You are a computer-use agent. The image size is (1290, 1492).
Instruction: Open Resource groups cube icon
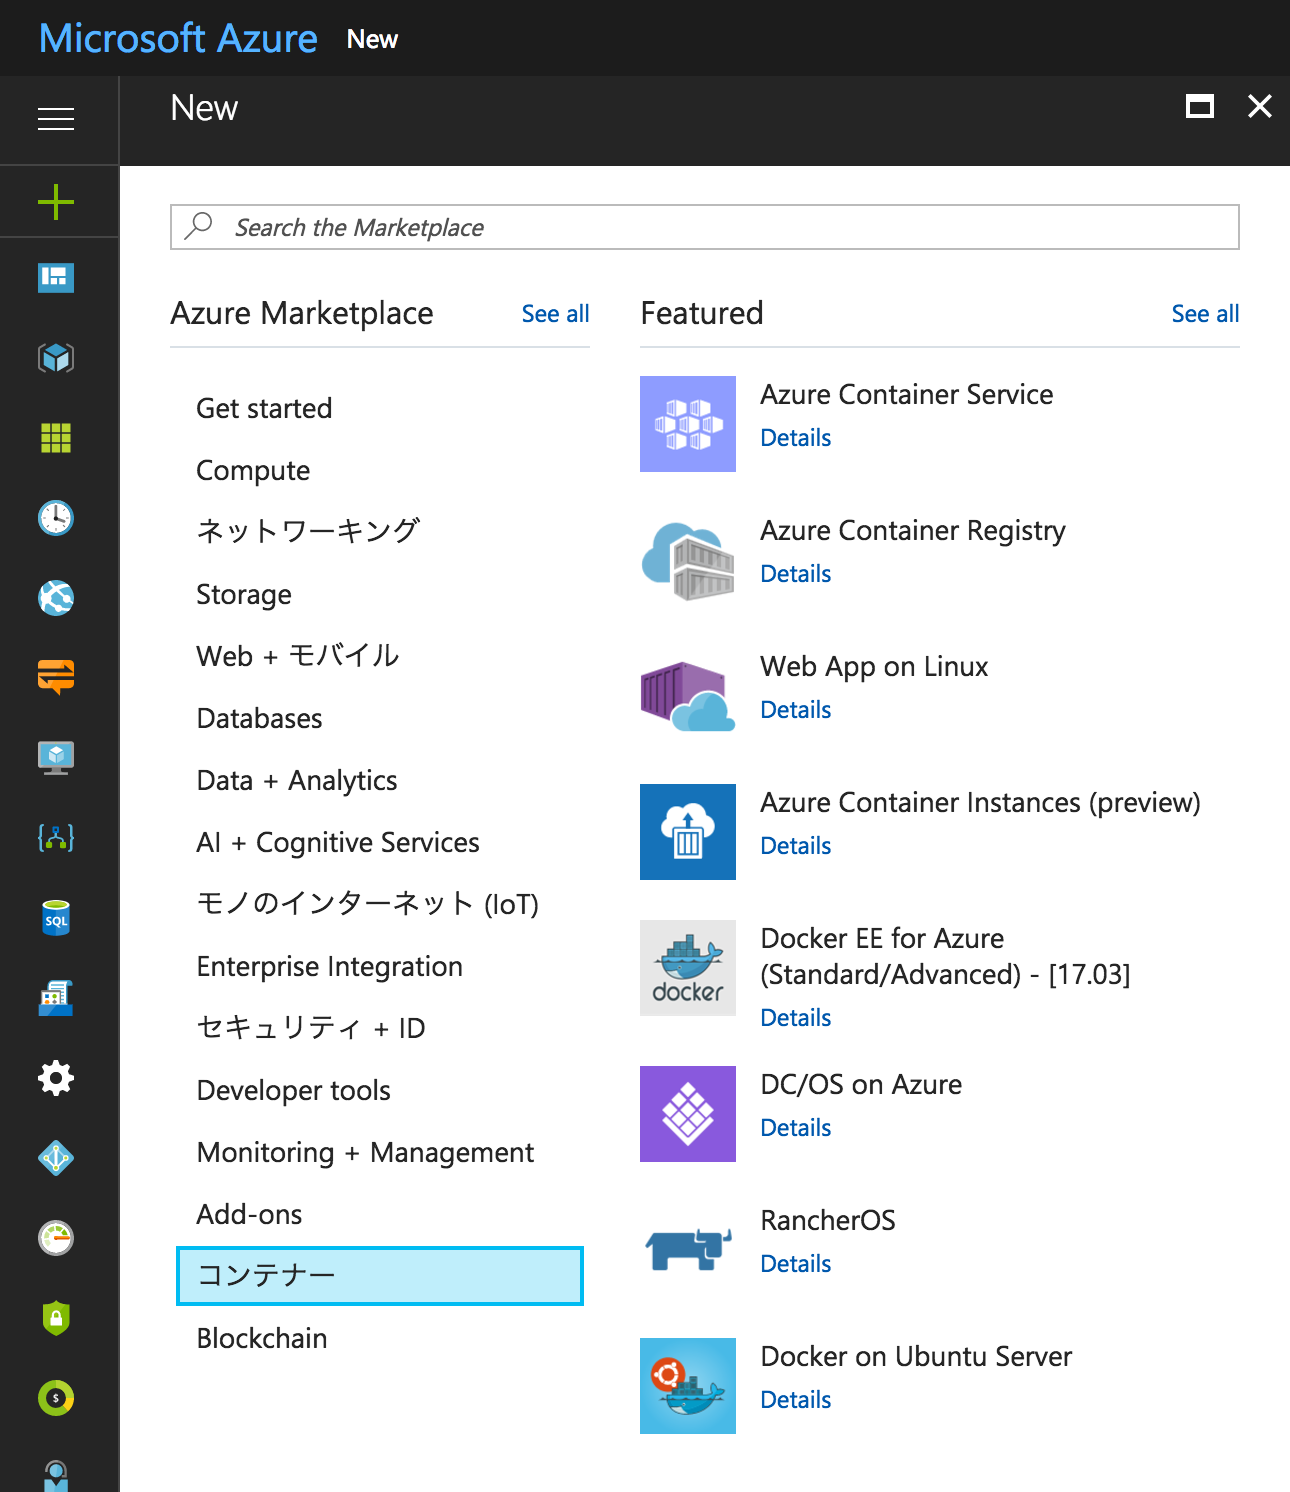(x=56, y=357)
